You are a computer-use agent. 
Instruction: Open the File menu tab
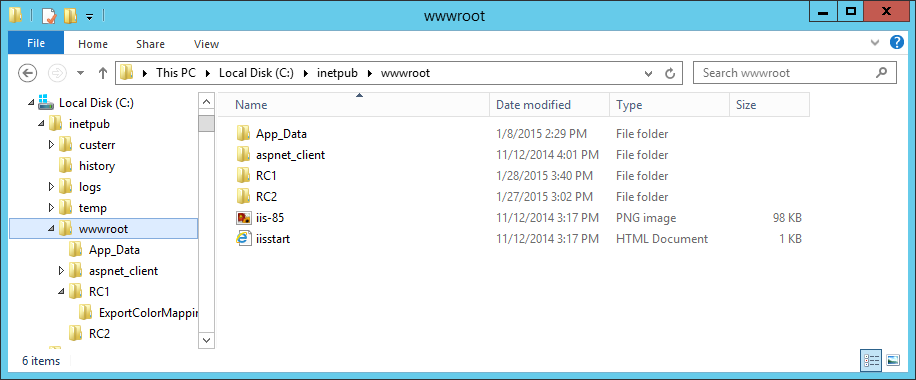pyautogui.click(x=36, y=44)
